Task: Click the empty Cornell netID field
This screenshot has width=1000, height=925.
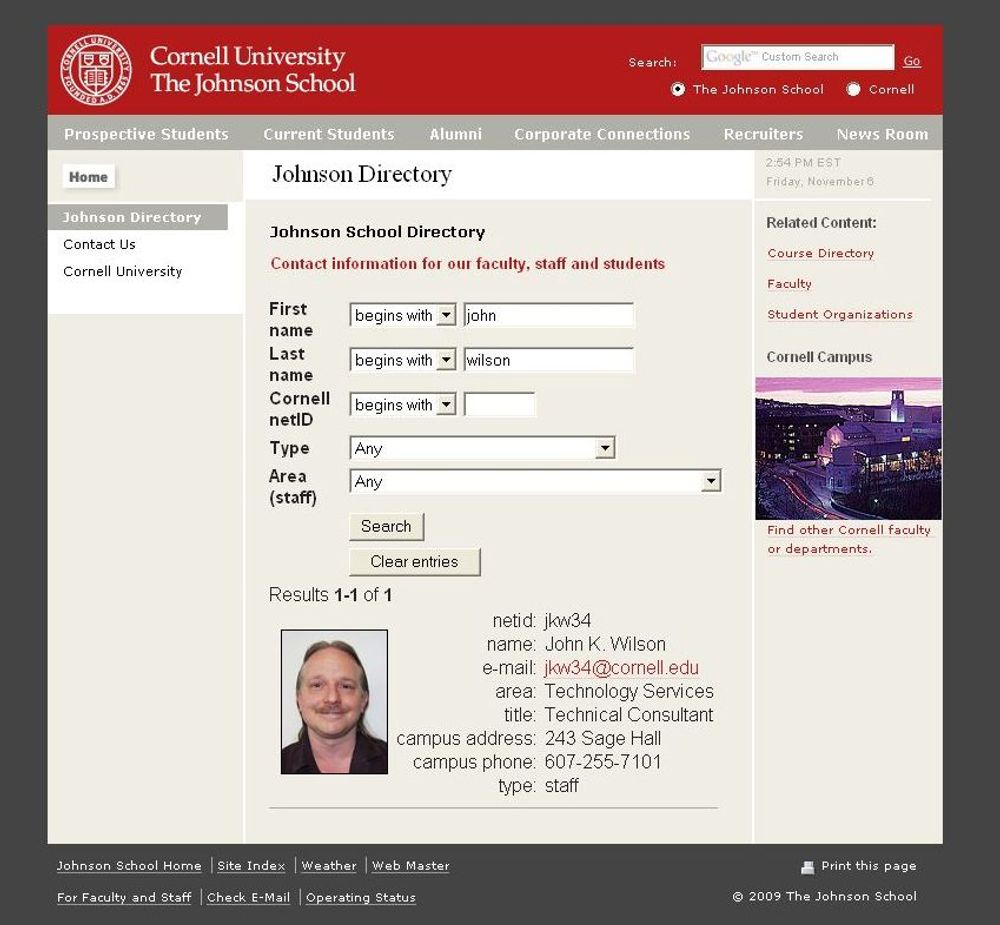Action: (499, 404)
